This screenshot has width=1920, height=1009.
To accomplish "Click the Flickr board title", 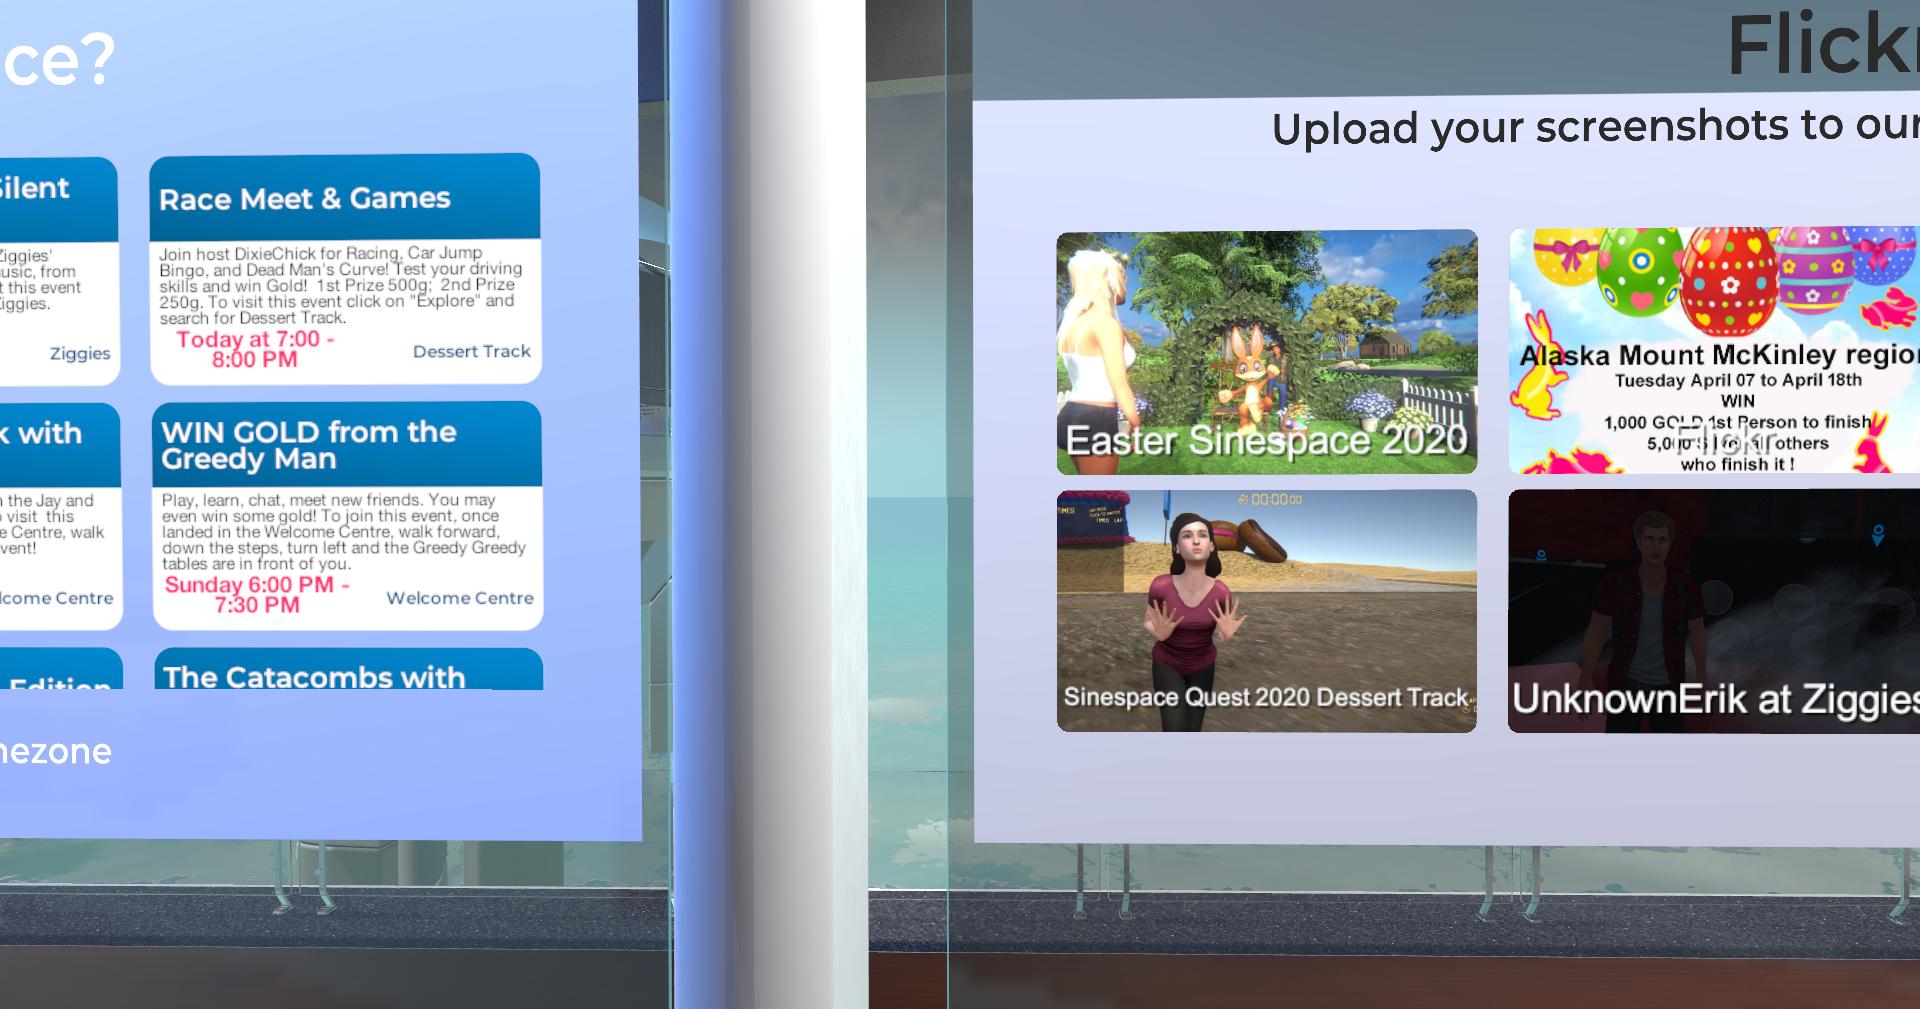I will click(1820, 45).
